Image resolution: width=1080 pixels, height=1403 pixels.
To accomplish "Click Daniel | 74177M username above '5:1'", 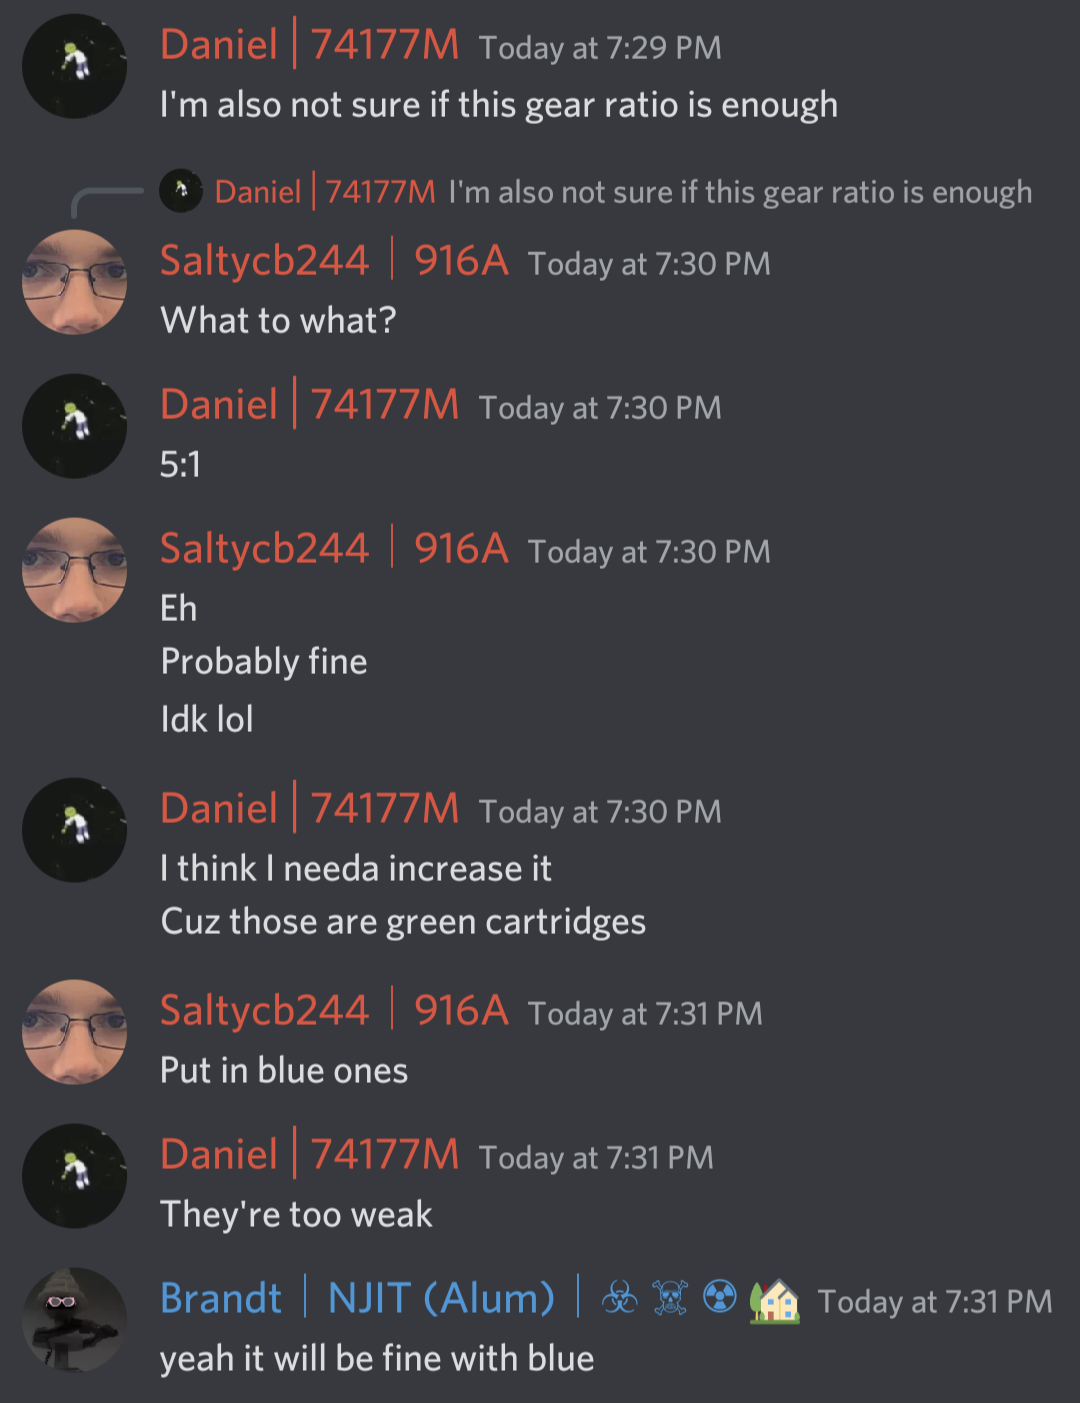I will [x=309, y=405].
